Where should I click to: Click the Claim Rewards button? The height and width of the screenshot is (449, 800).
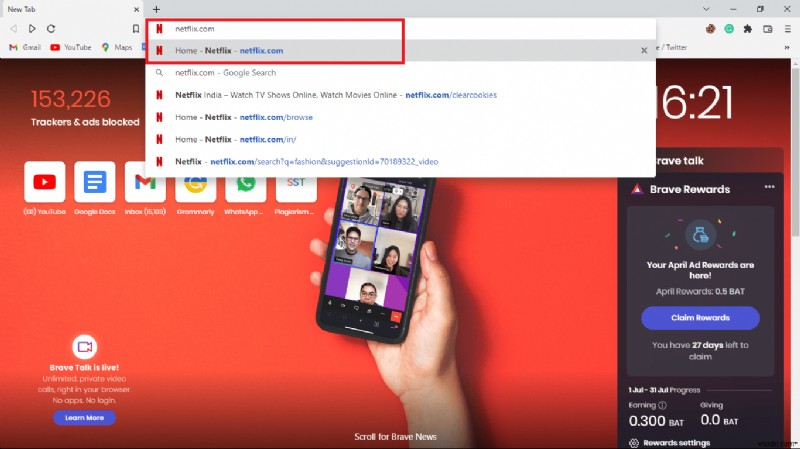pyautogui.click(x=700, y=317)
